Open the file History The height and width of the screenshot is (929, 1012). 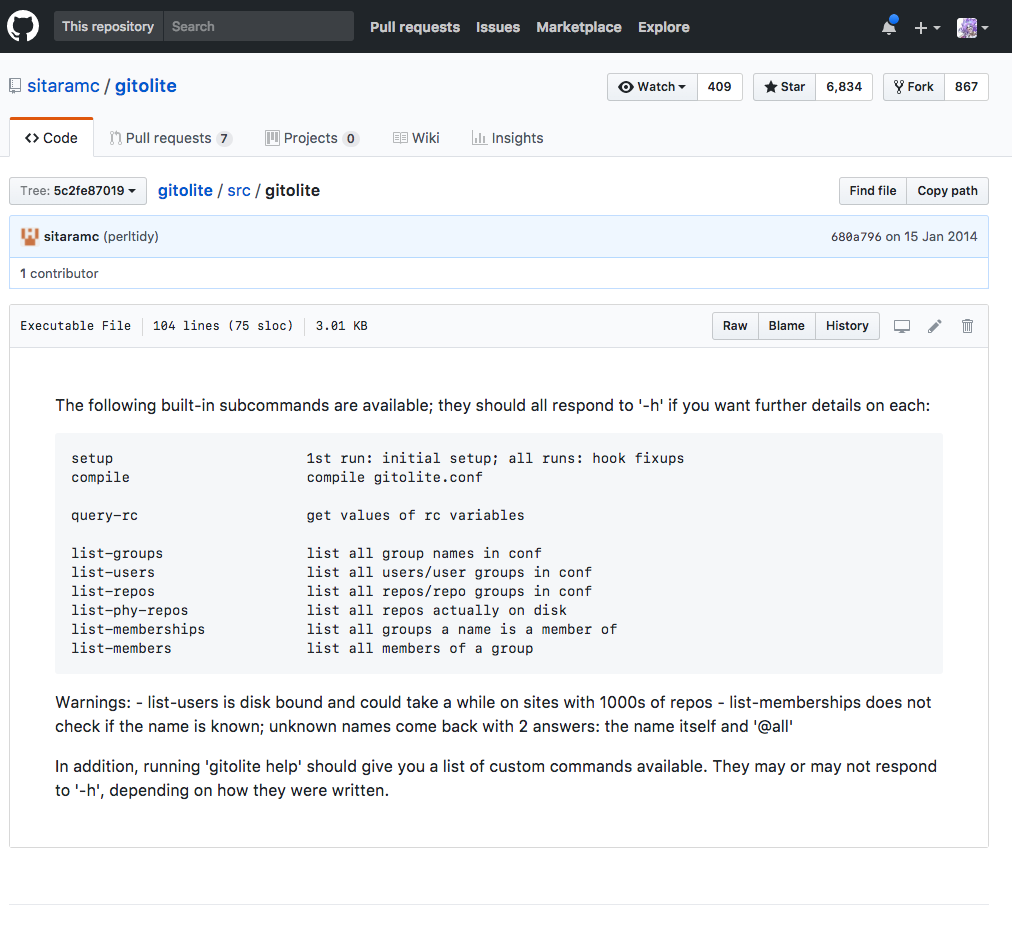tap(847, 326)
